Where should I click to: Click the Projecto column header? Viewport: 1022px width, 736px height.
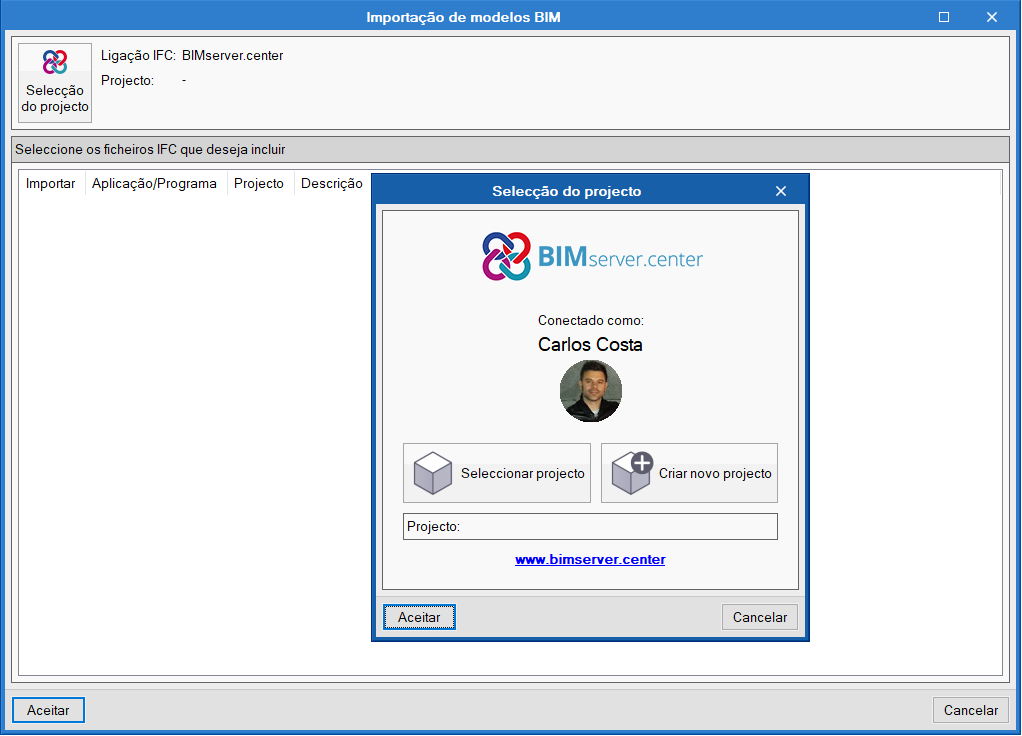point(259,184)
